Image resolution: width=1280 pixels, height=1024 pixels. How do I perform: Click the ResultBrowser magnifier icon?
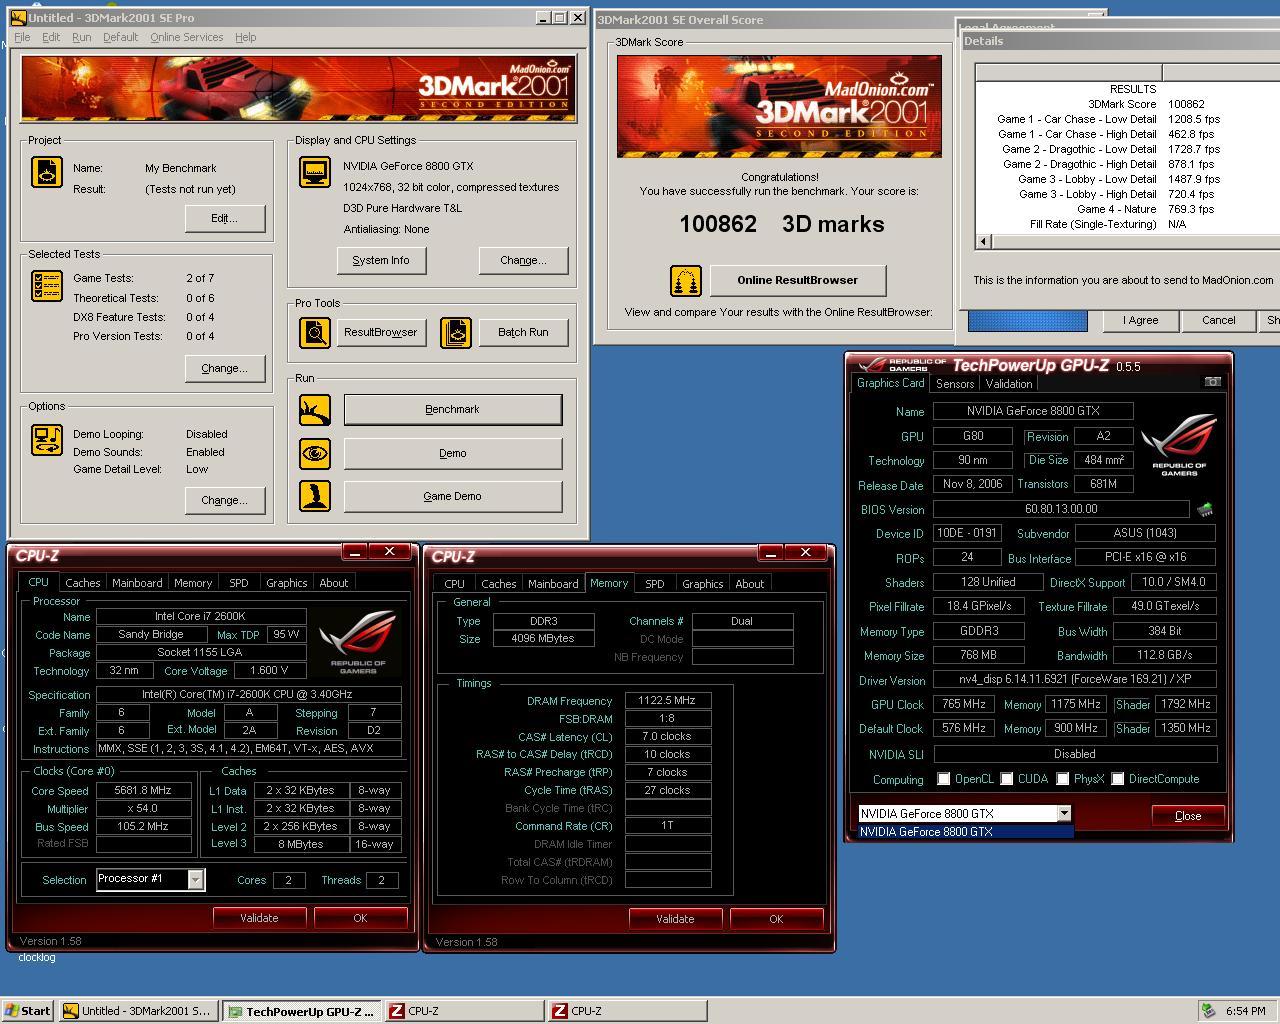point(315,332)
